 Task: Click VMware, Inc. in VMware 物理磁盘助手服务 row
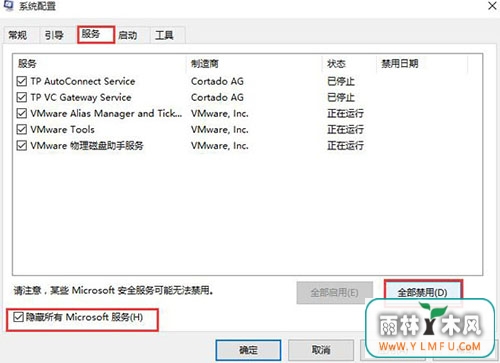pyautogui.click(x=220, y=146)
